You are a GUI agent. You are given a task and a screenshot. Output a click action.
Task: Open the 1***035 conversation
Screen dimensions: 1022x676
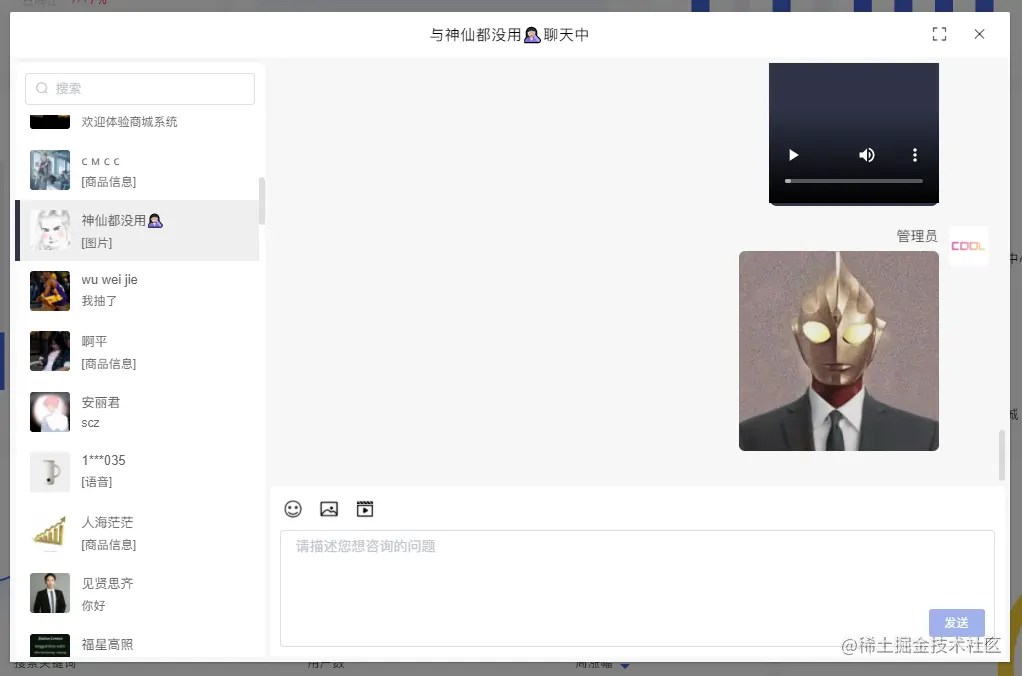pos(138,471)
